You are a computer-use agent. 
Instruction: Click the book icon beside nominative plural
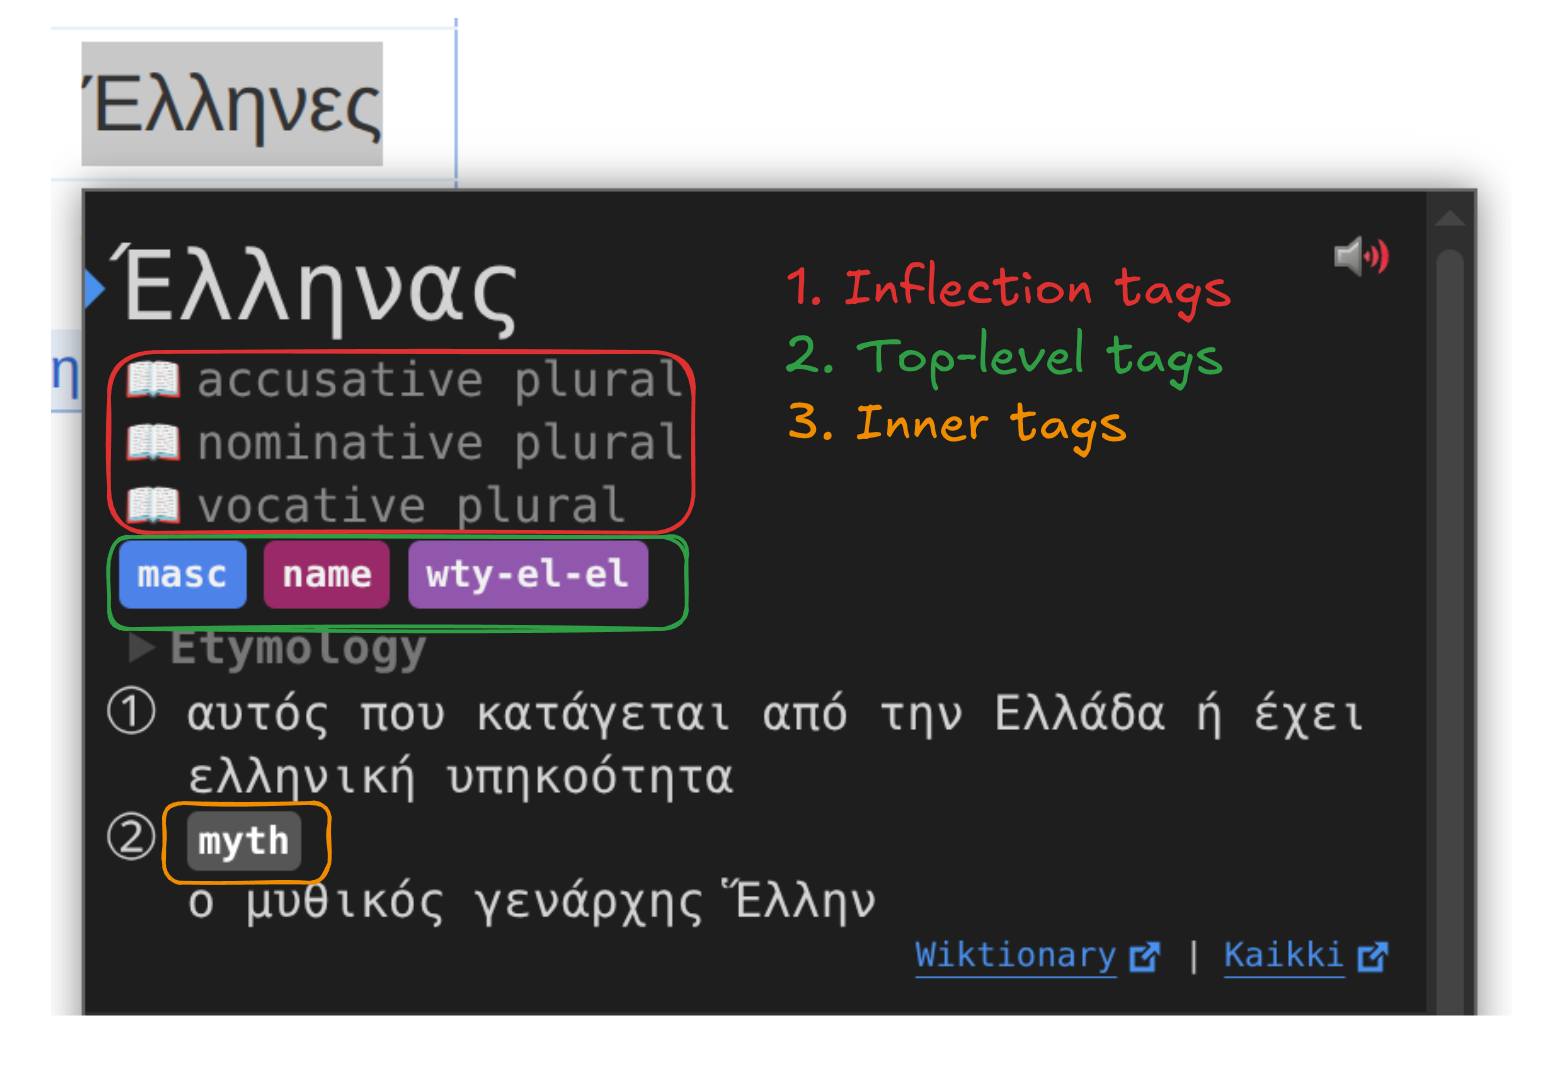[x=153, y=443]
